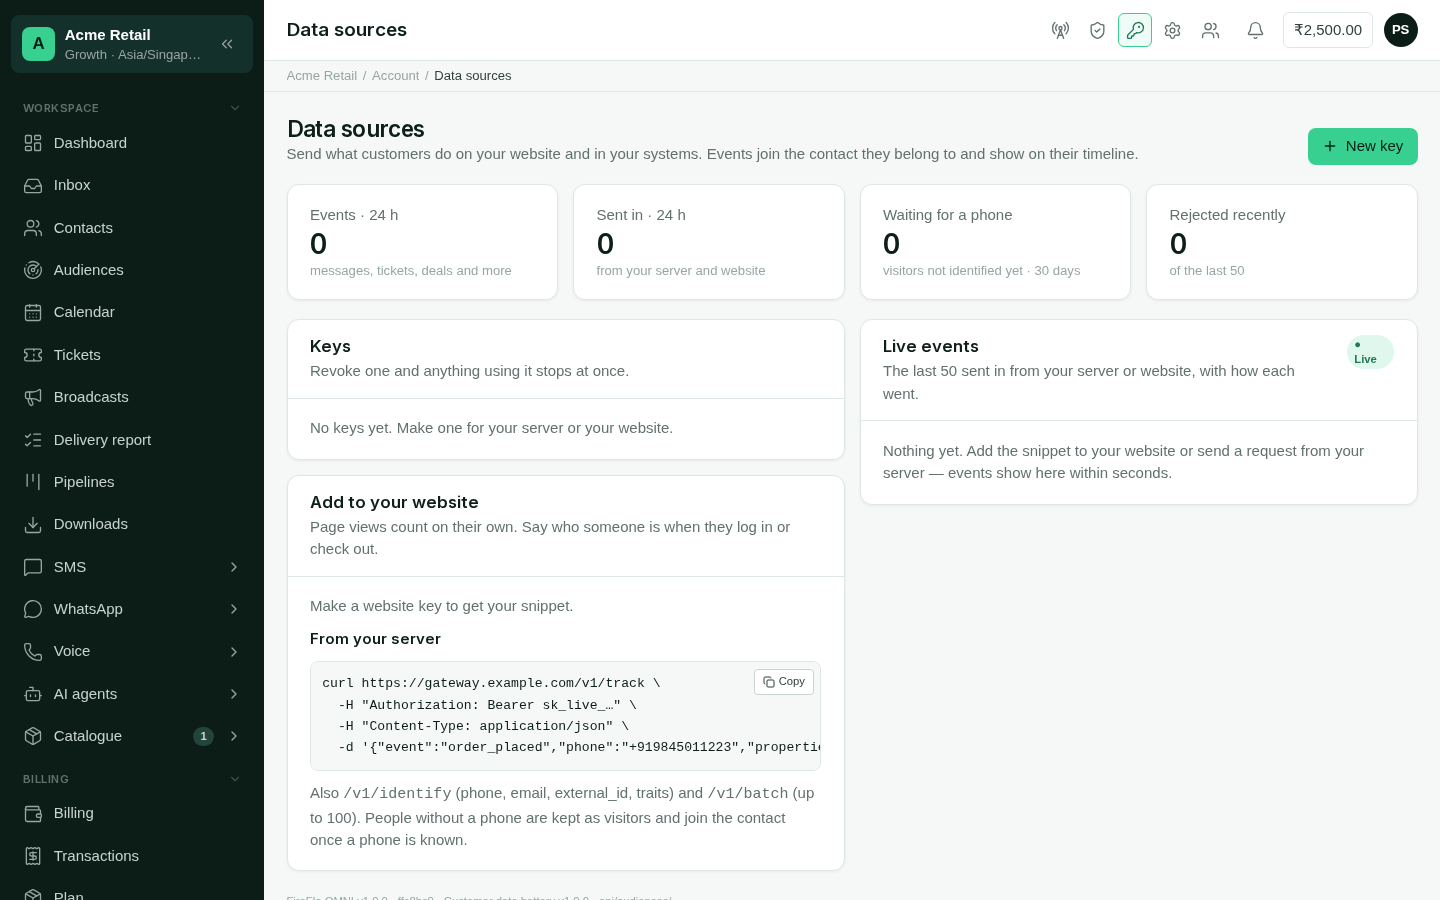Click the green Live status badge
Screen dimensions: 1440x900
pos(1370,352)
